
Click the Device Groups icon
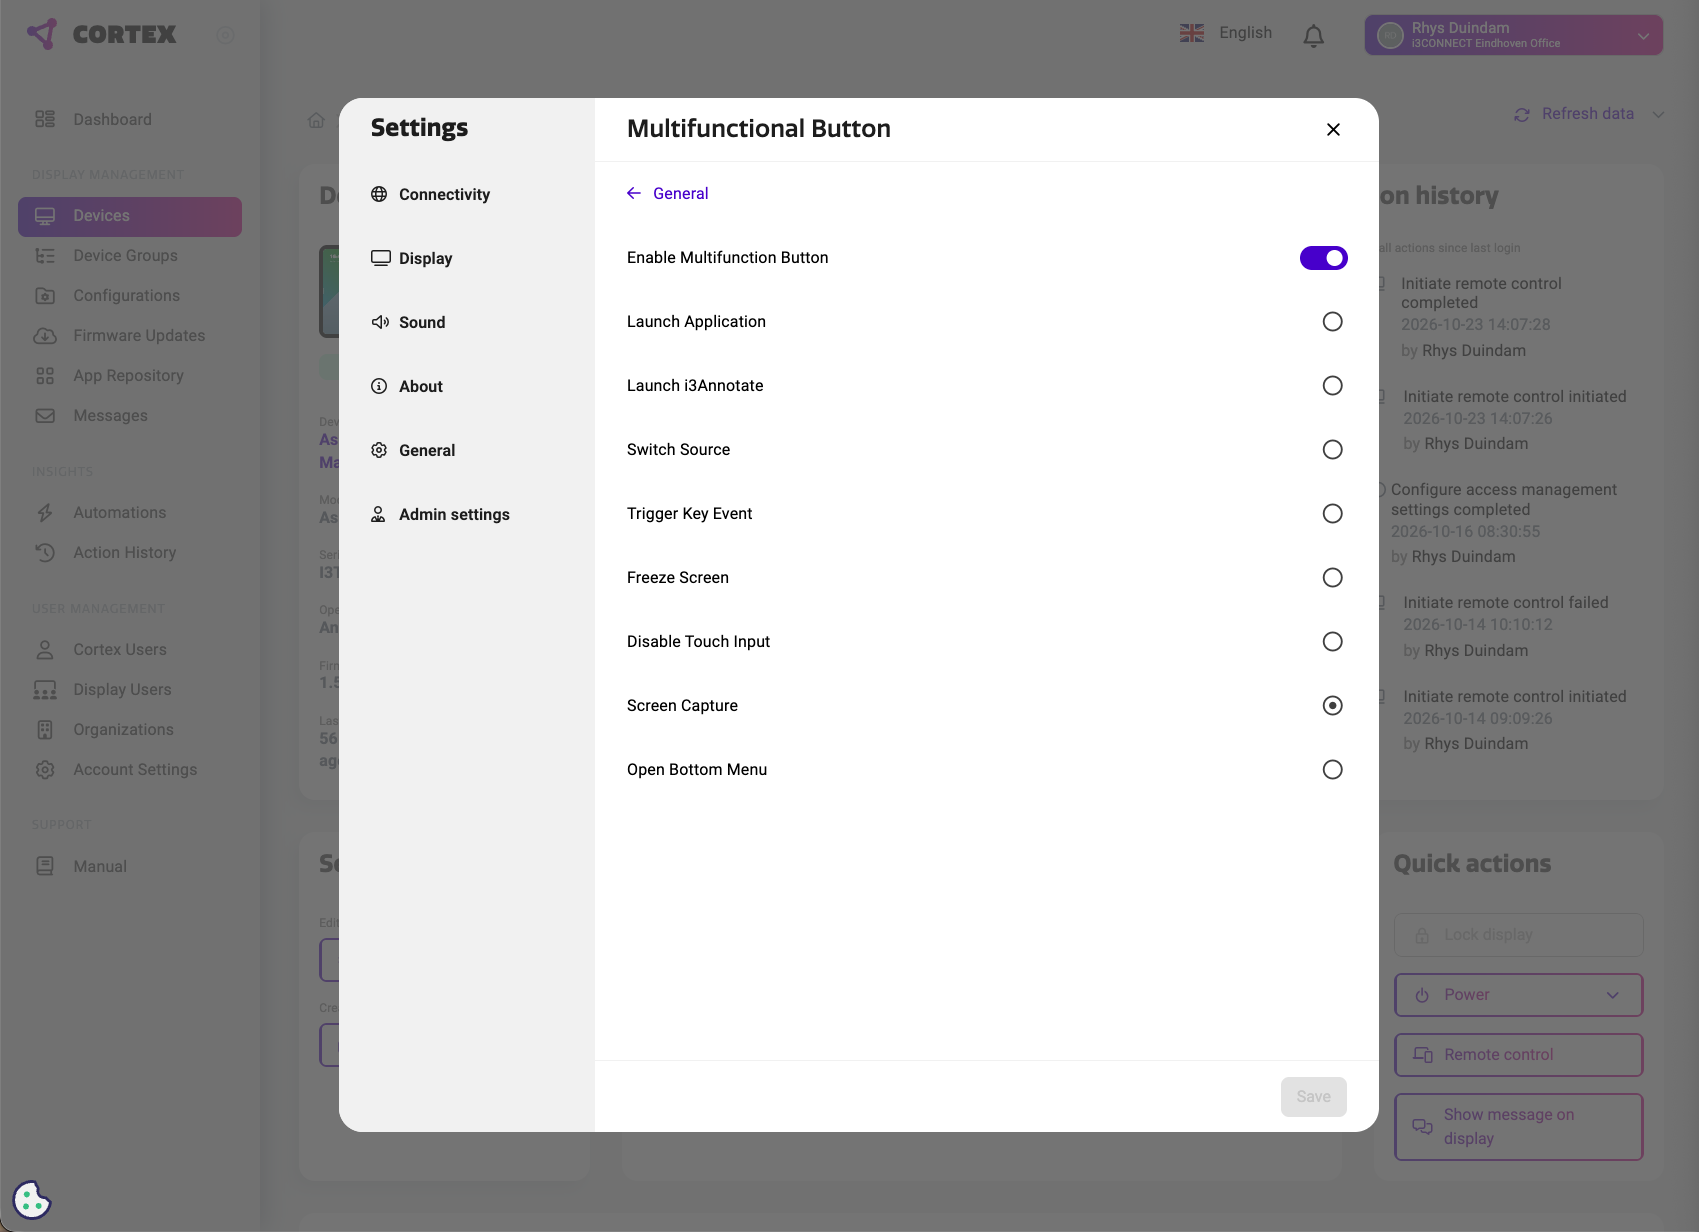coord(45,256)
